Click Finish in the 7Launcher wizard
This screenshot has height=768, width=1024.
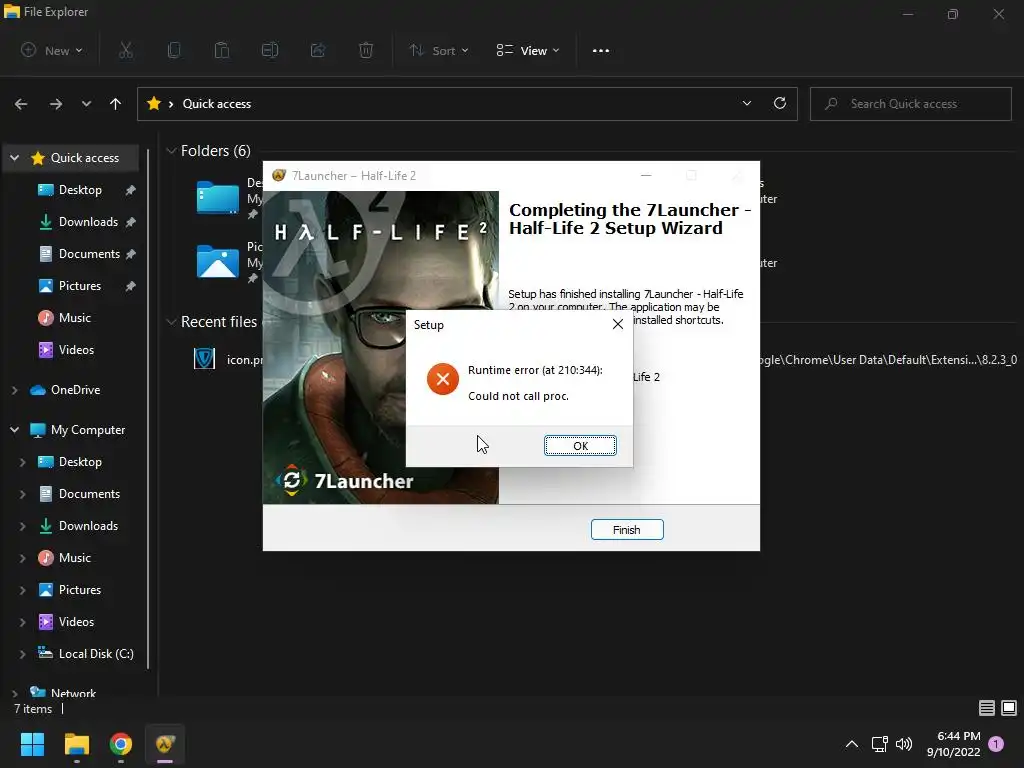click(x=627, y=530)
